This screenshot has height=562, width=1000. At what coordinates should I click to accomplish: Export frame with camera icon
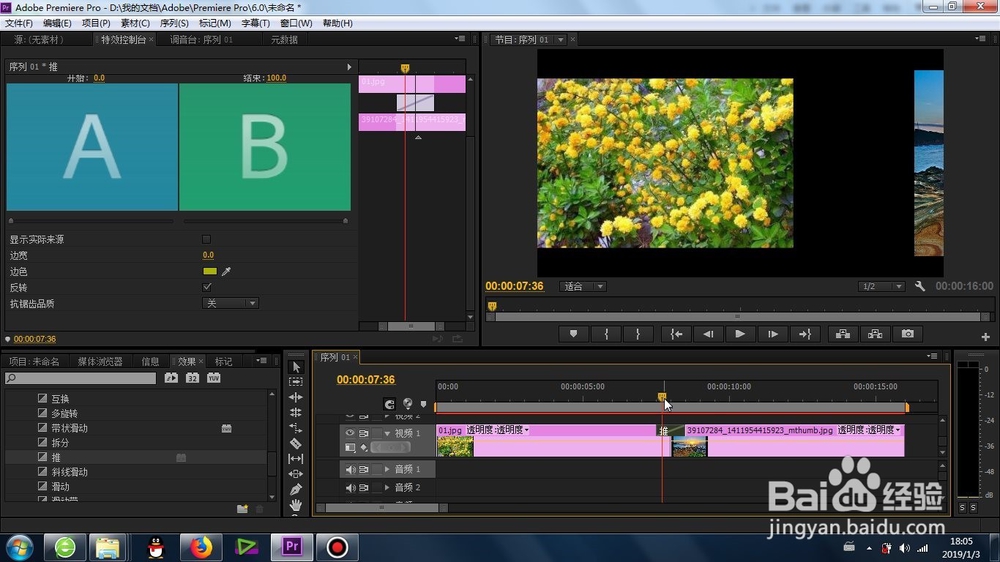coord(908,334)
